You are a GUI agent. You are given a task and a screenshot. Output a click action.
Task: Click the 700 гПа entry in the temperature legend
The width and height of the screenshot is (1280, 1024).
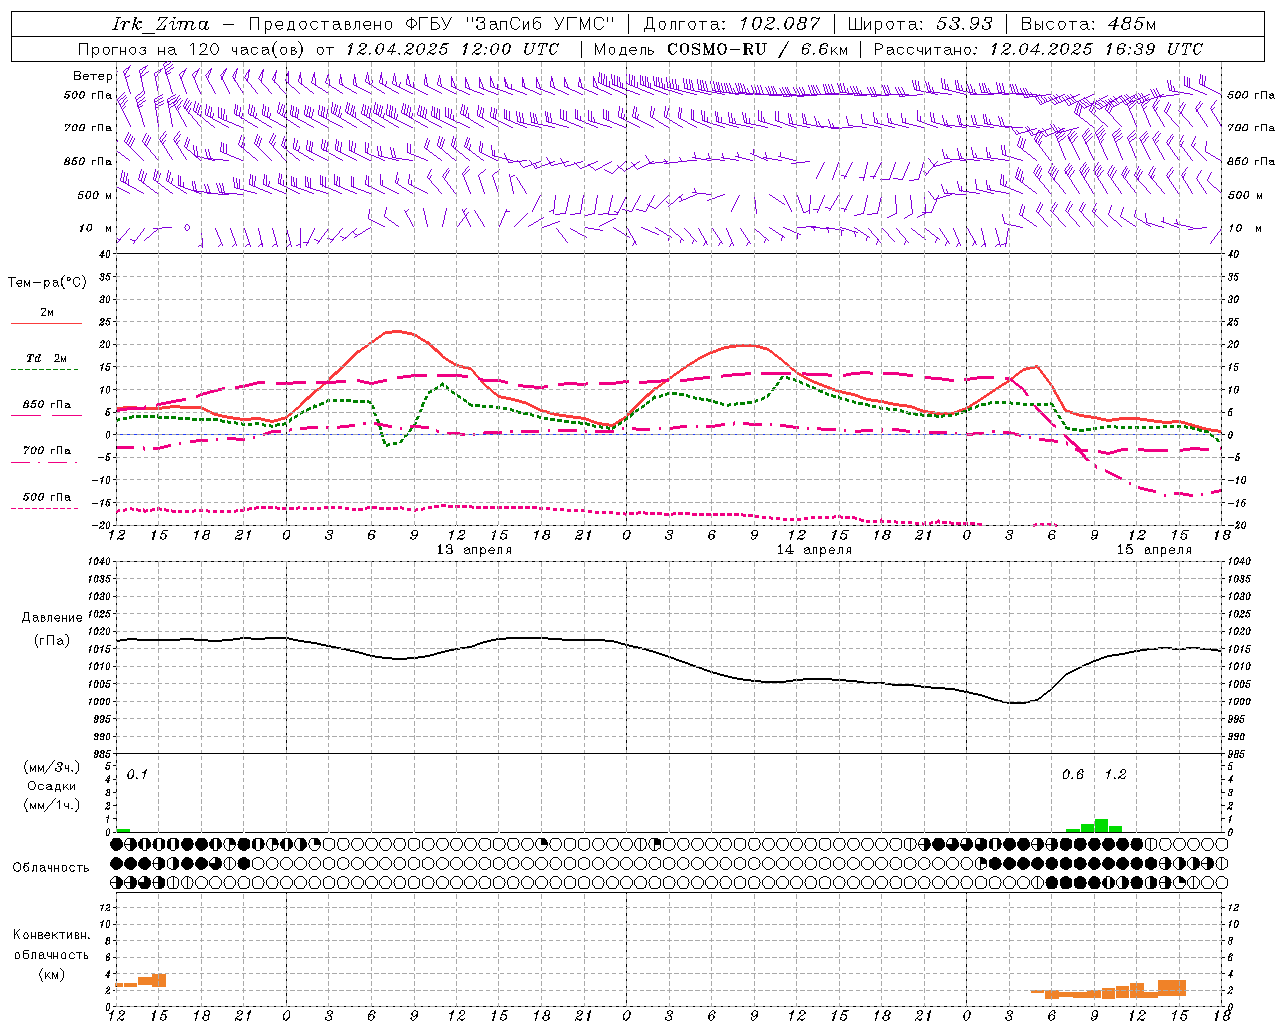pyautogui.click(x=46, y=451)
